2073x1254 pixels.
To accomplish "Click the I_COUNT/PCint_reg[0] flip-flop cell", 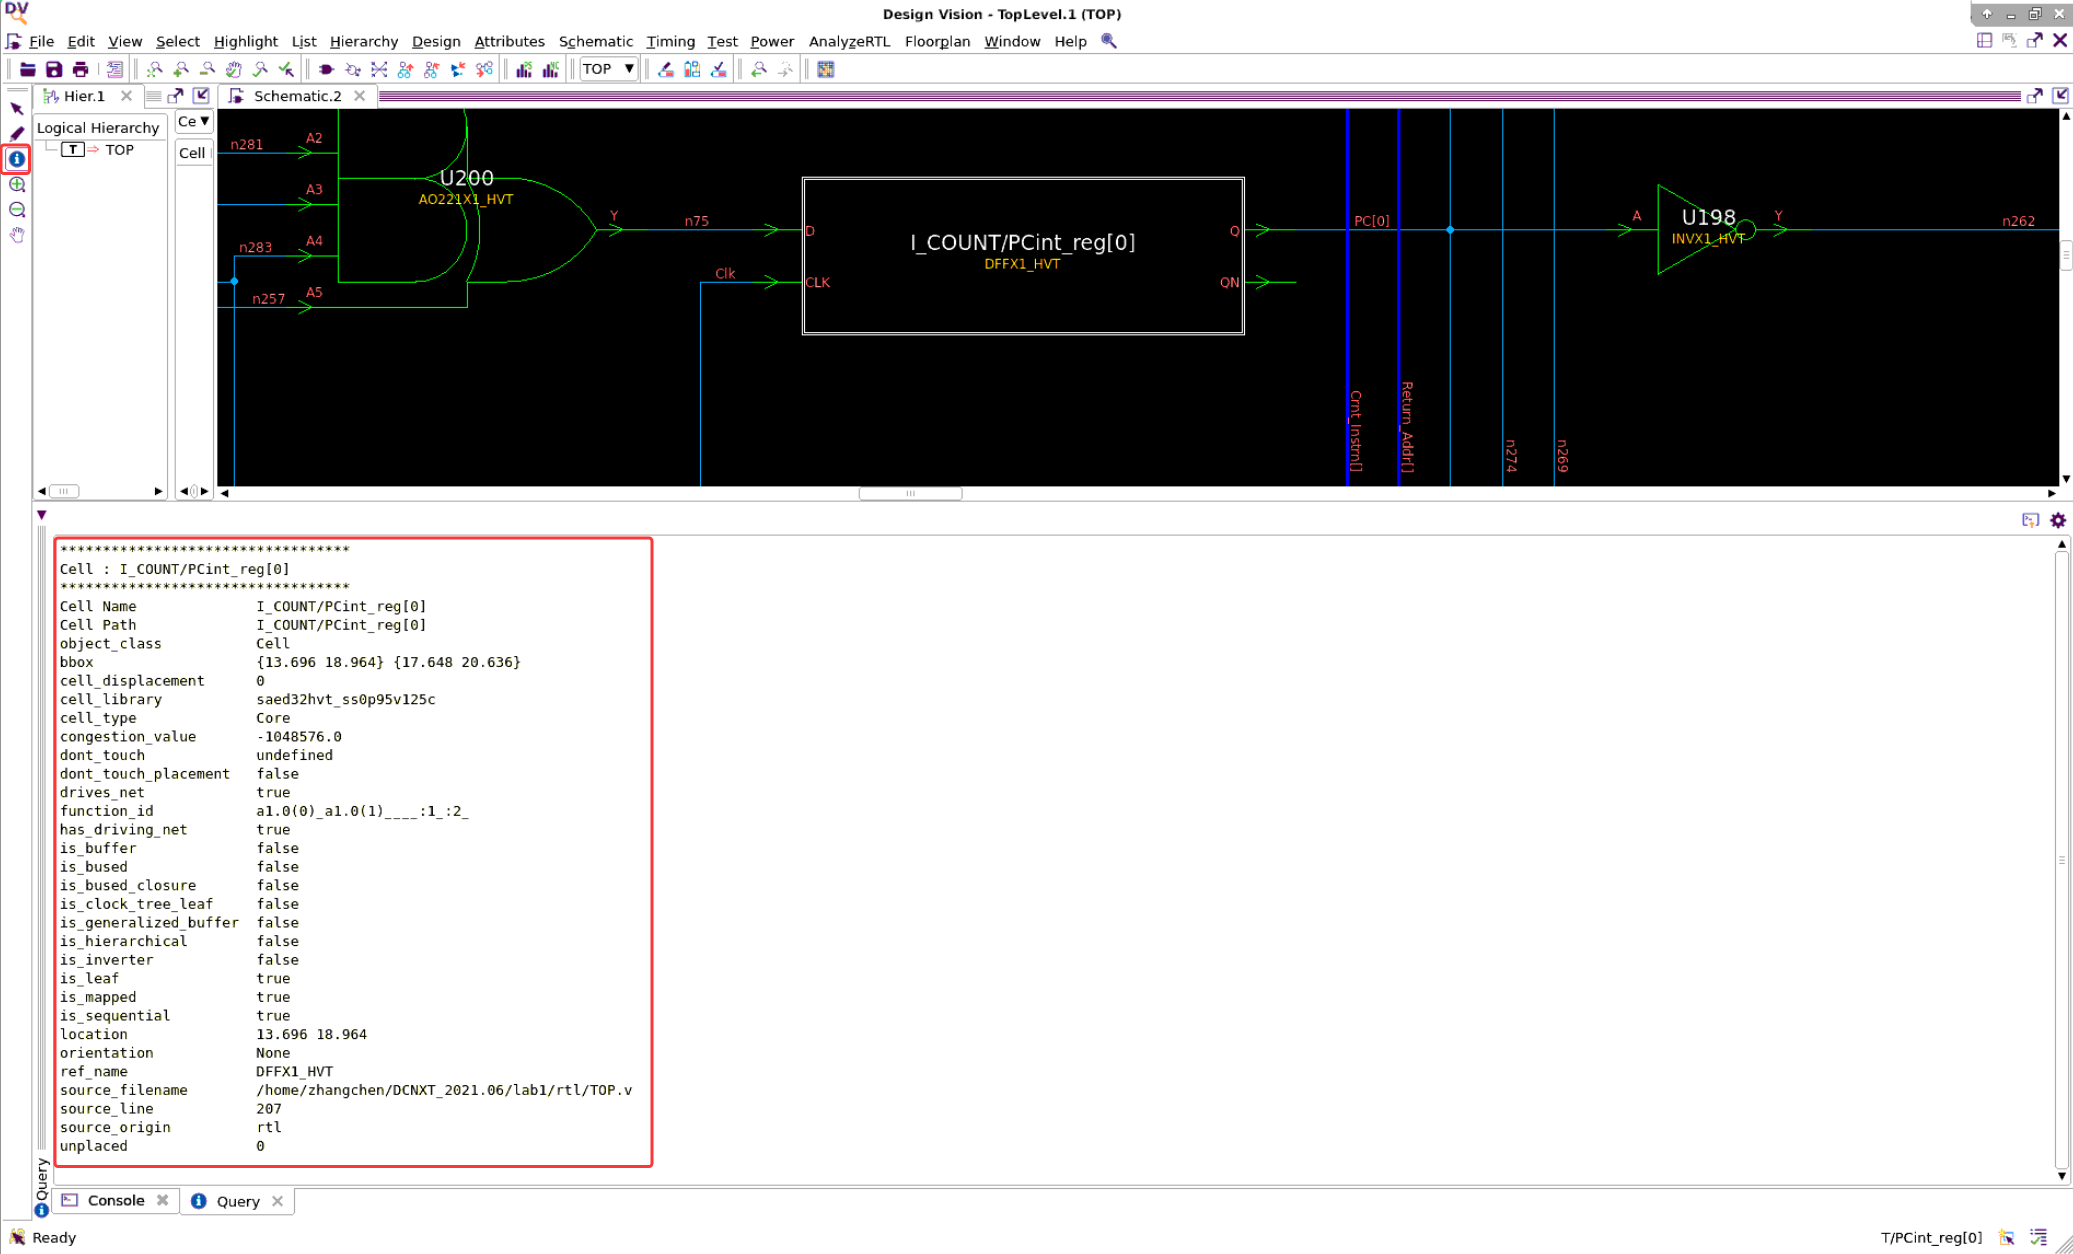I will pyautogui.click(x=1022, y=255).
